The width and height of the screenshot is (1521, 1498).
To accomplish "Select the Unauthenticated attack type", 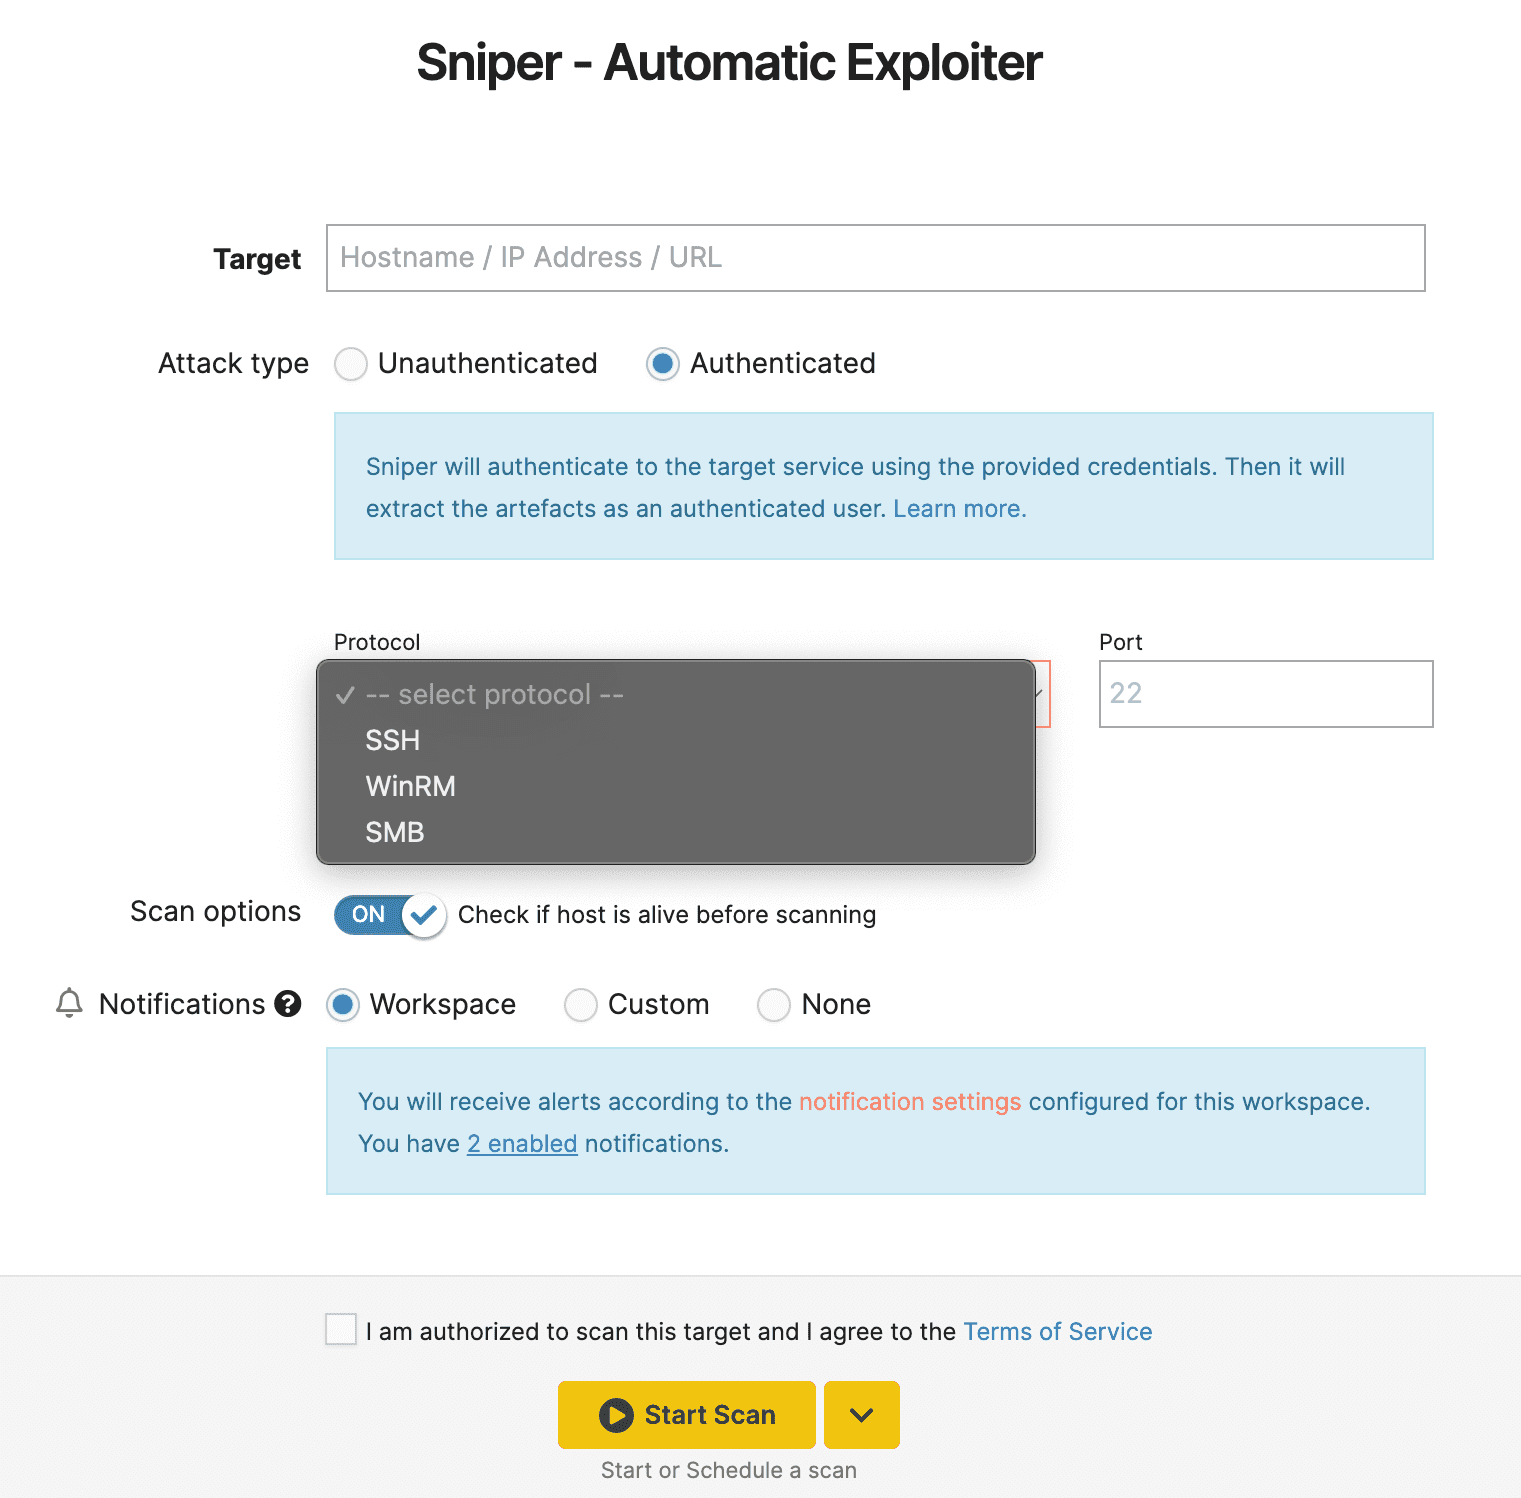I will point(351,364).
